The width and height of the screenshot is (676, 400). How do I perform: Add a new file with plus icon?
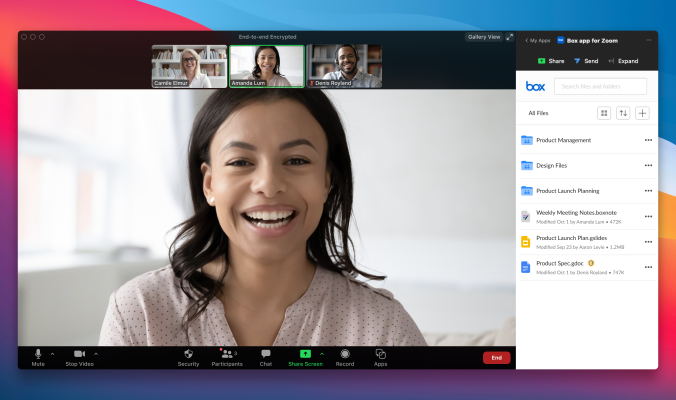tap(642, 113)
